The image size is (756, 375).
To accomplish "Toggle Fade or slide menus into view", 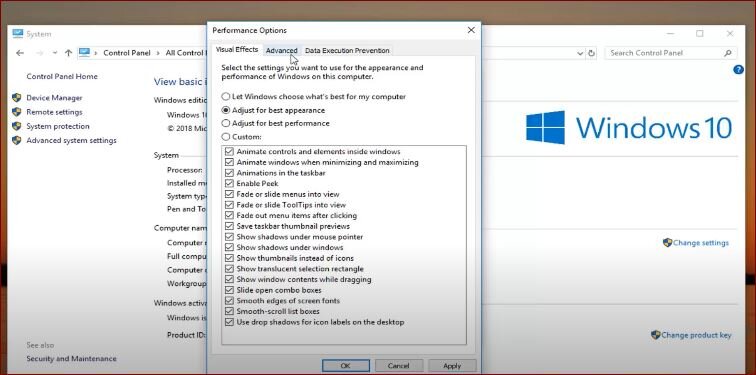I will pyautogui.click(x=229, y=194).
